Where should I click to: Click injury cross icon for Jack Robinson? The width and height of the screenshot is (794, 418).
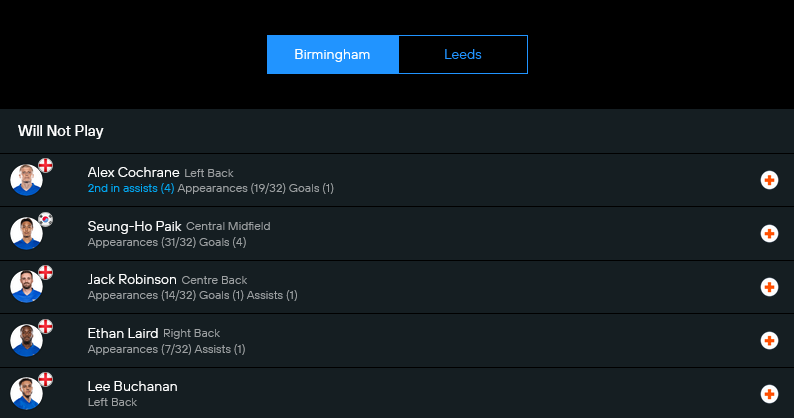click(769, 287)
